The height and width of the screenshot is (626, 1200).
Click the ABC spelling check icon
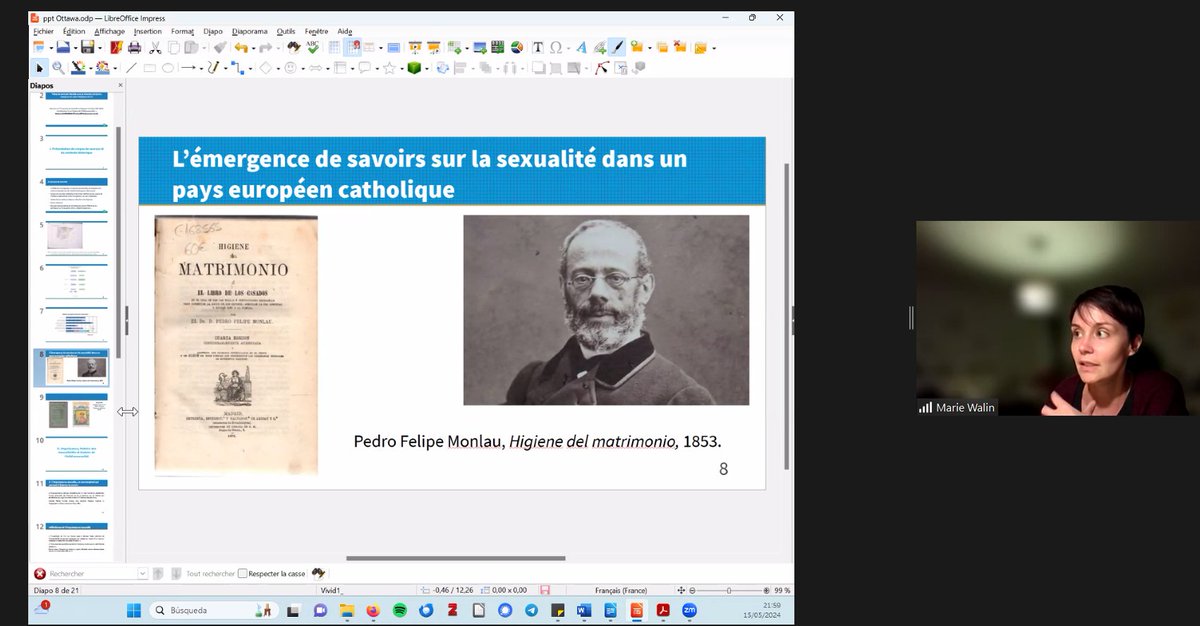(312, 47)
